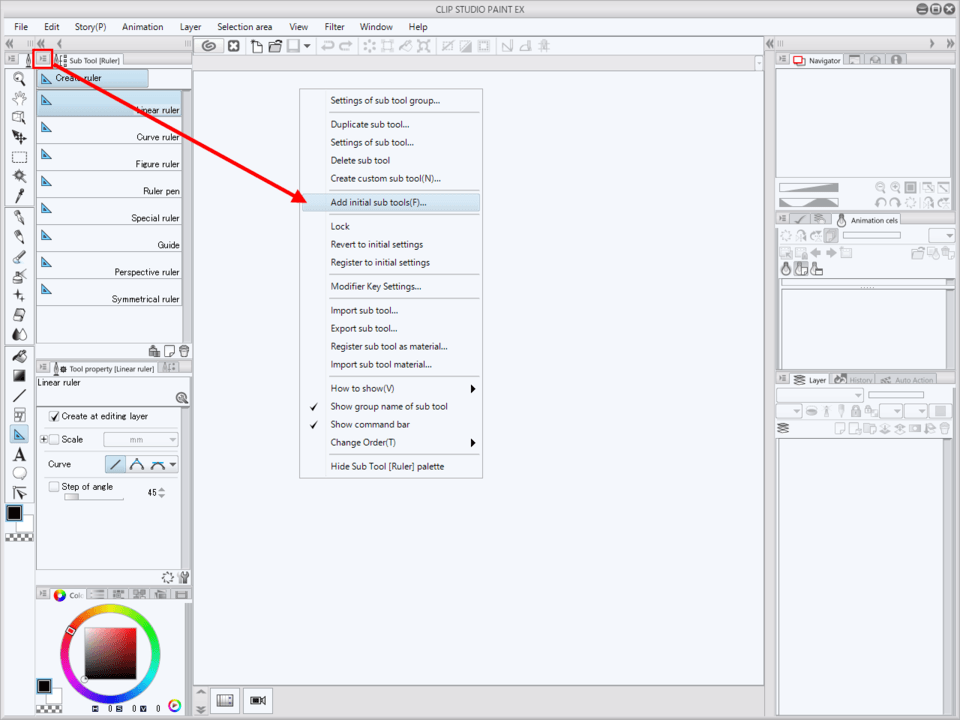Select the Text tool
Viewport: 960px width, 720px height.
[x=18, y=454]
